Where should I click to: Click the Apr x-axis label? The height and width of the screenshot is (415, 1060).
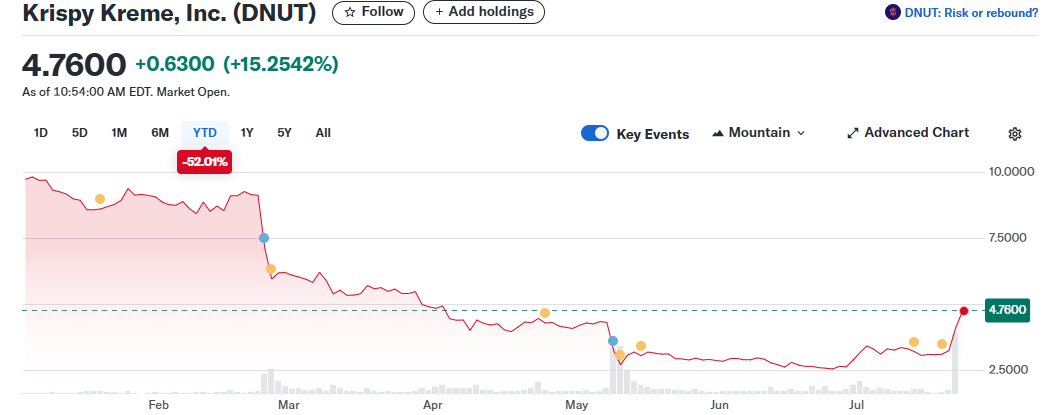(432, 405)
